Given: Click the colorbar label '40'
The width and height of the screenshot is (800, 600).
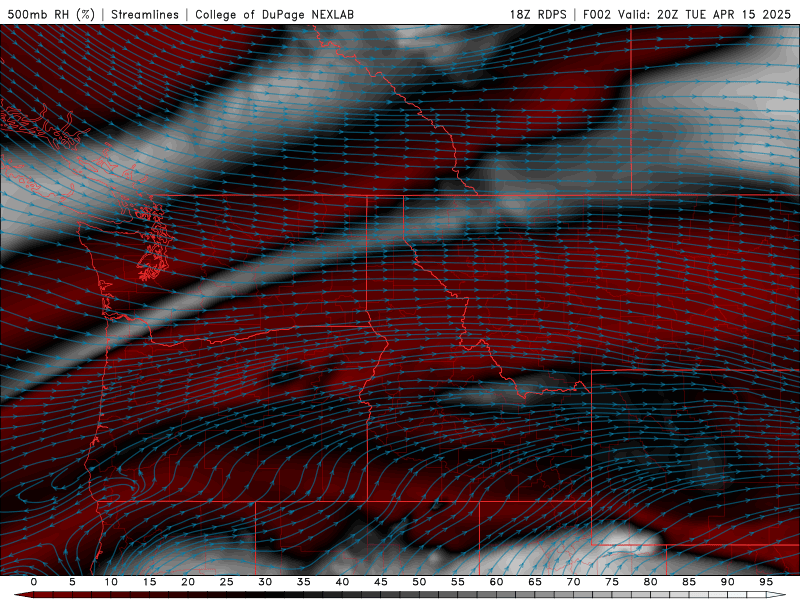Looking at the screenshot, I should click(x=342, y=582).
